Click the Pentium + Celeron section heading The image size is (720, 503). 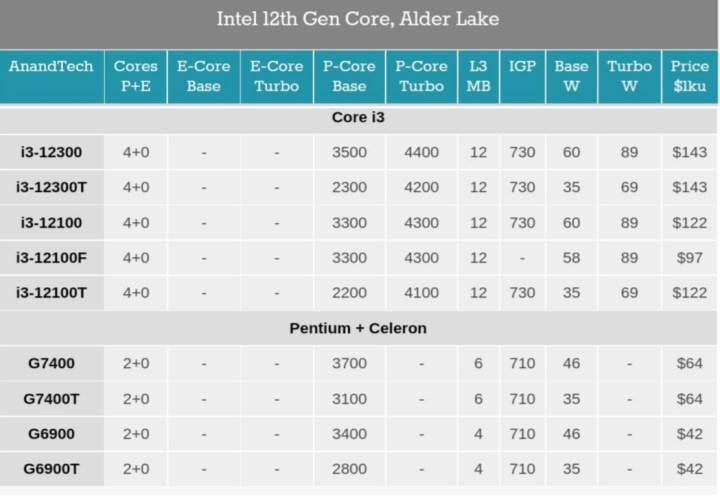358,327
